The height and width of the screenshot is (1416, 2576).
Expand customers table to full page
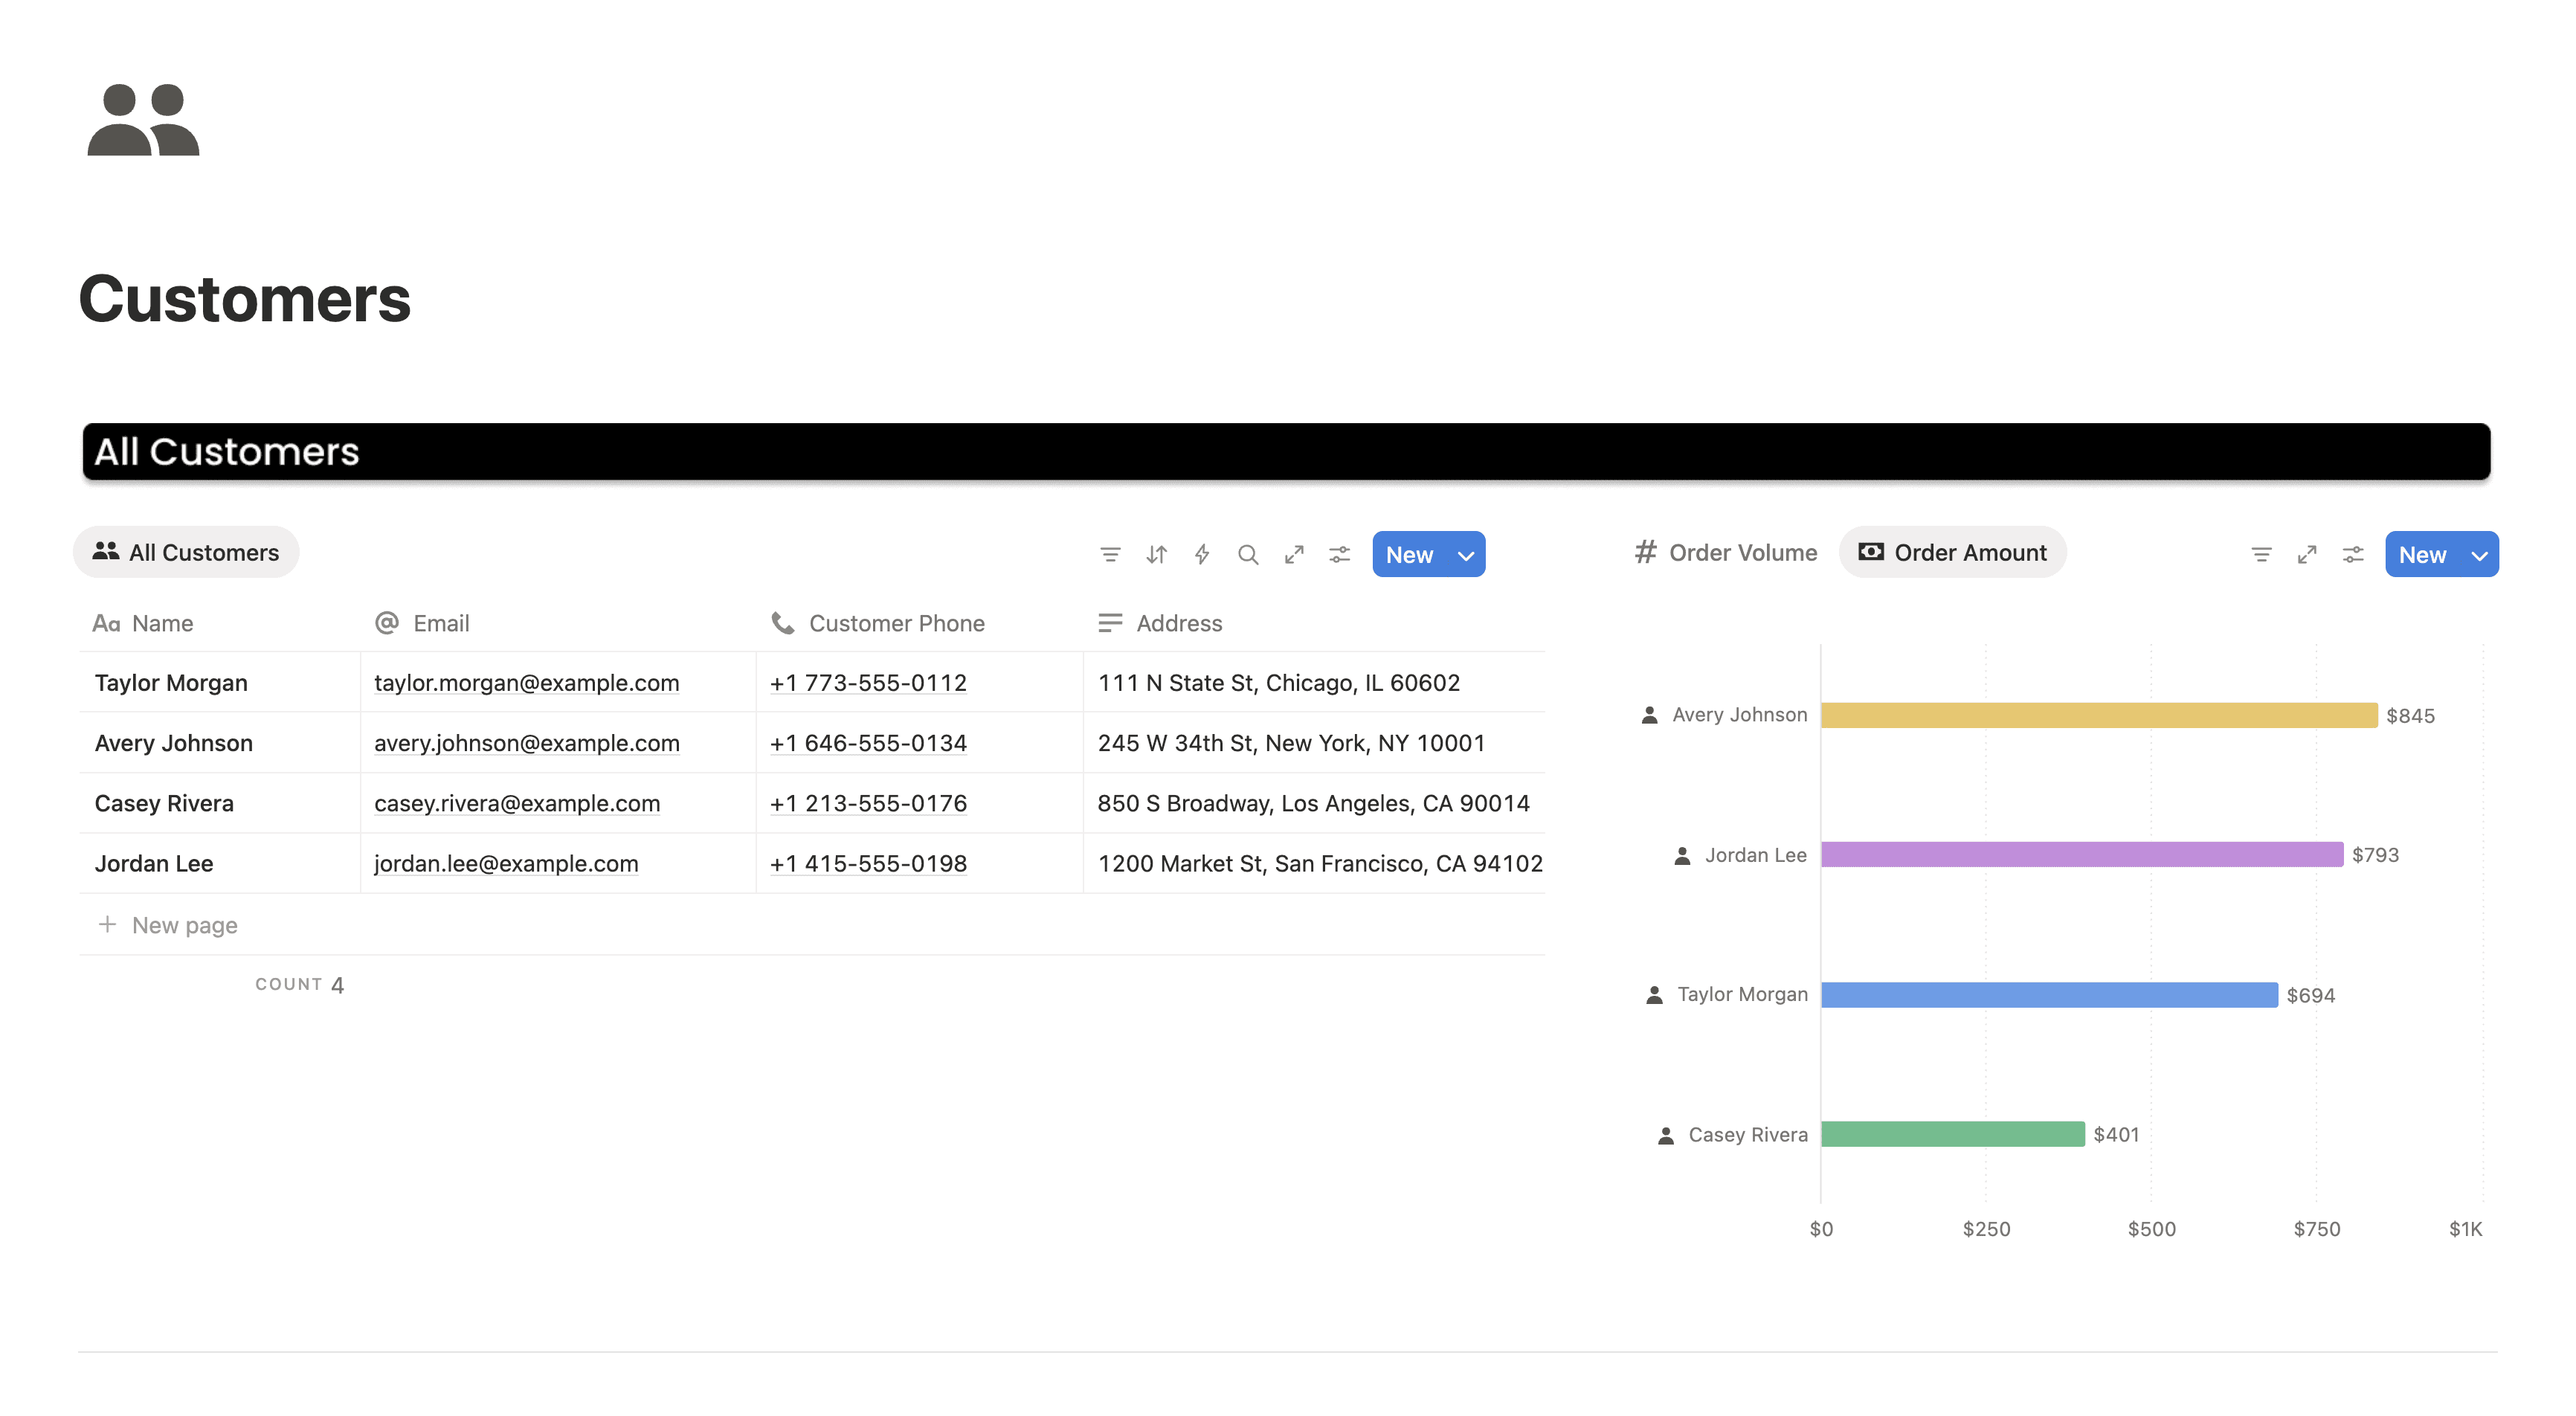click(x=1294, y=554)
